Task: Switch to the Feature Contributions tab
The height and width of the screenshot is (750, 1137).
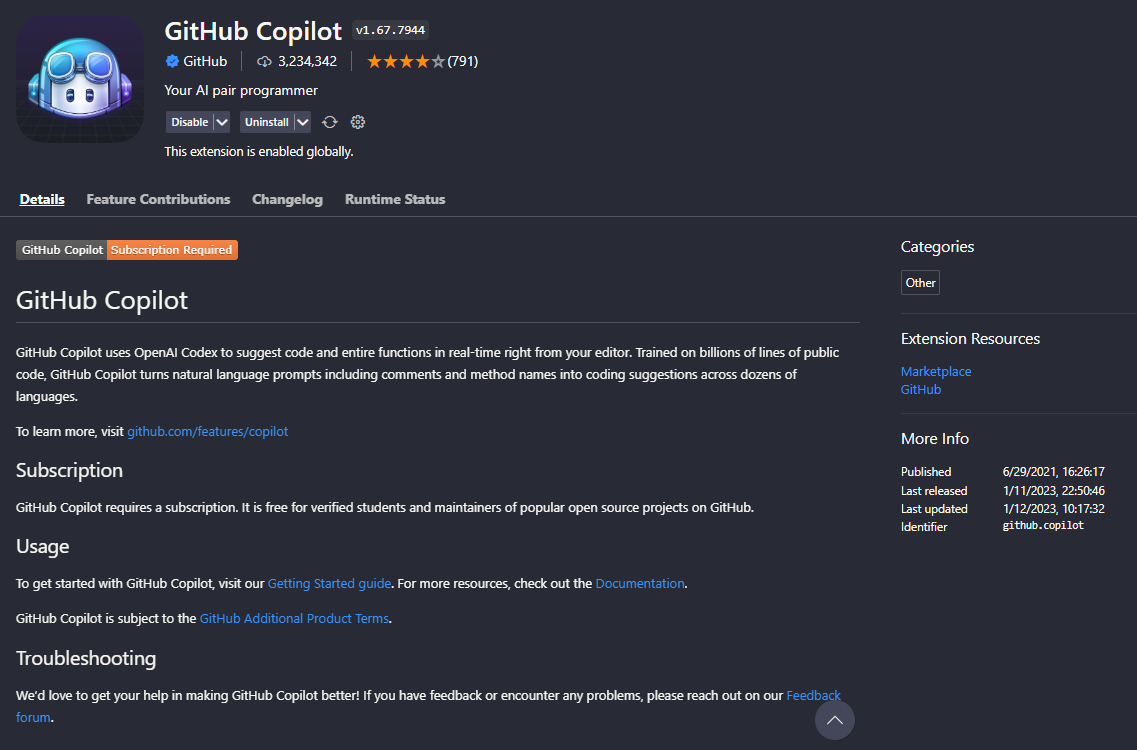Action: (158, 199)
